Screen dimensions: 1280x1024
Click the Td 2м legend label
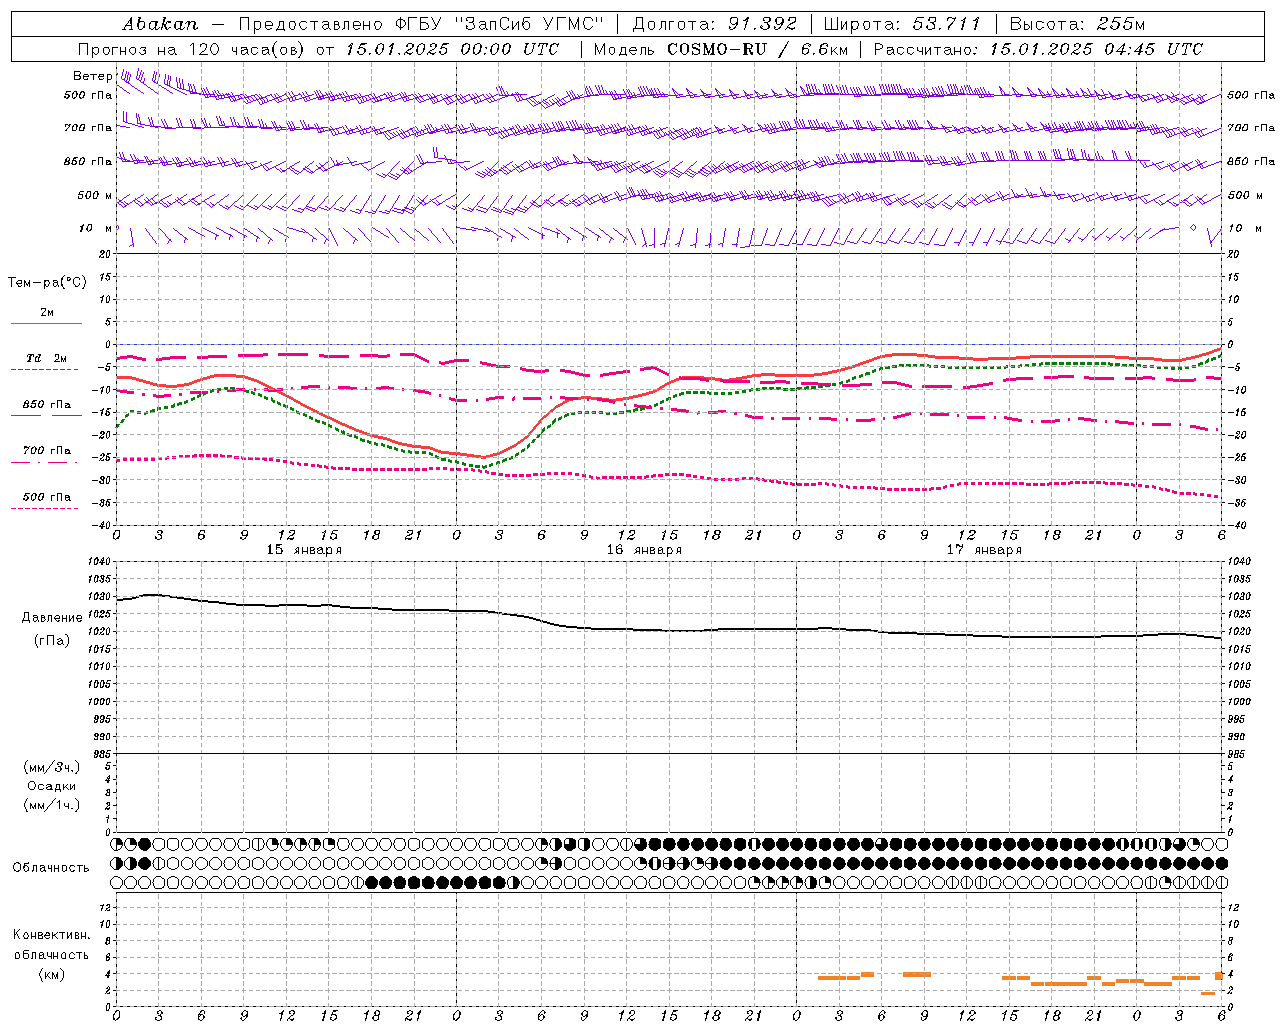(47, 358)
